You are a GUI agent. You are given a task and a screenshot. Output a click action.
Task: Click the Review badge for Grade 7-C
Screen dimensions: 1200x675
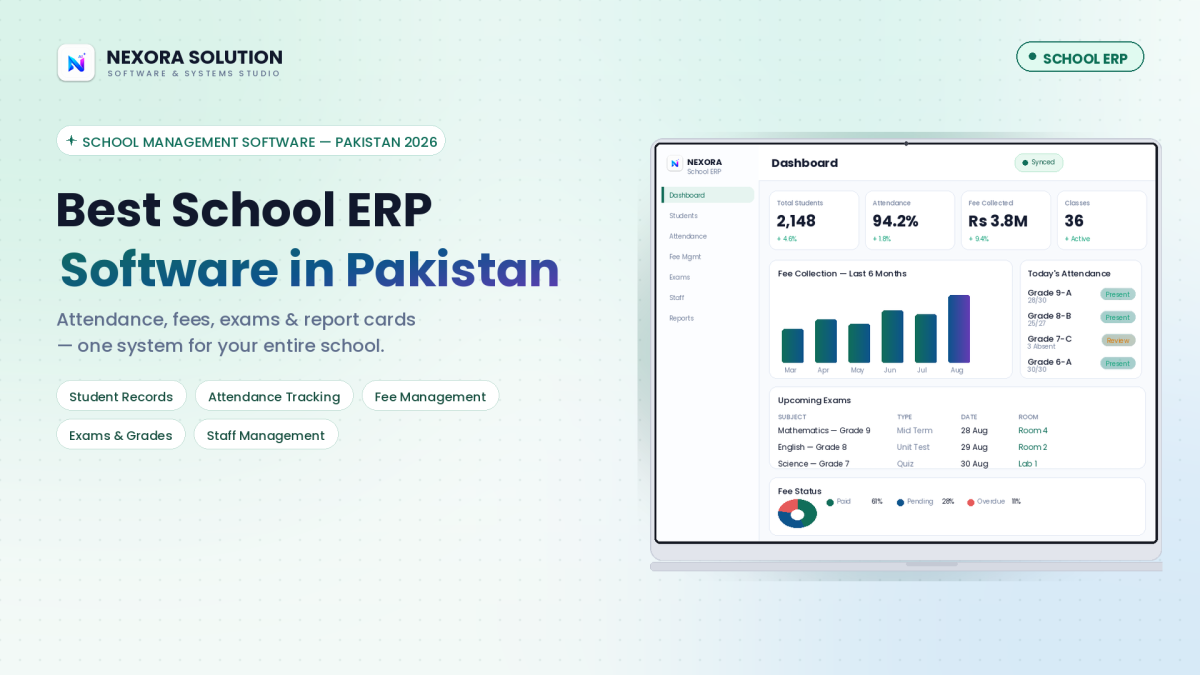tap(1118, 340)
